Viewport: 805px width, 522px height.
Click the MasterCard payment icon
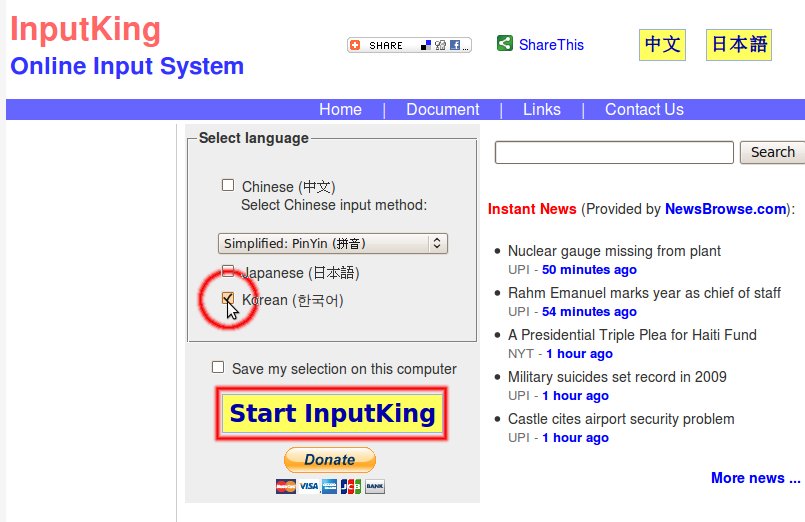[286, 486]
